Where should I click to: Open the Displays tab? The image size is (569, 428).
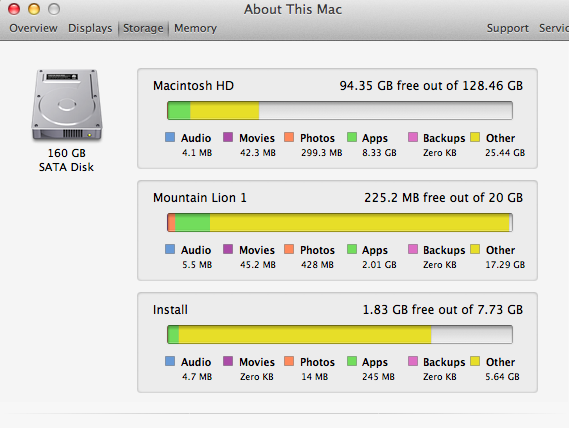tap(90, 28)
